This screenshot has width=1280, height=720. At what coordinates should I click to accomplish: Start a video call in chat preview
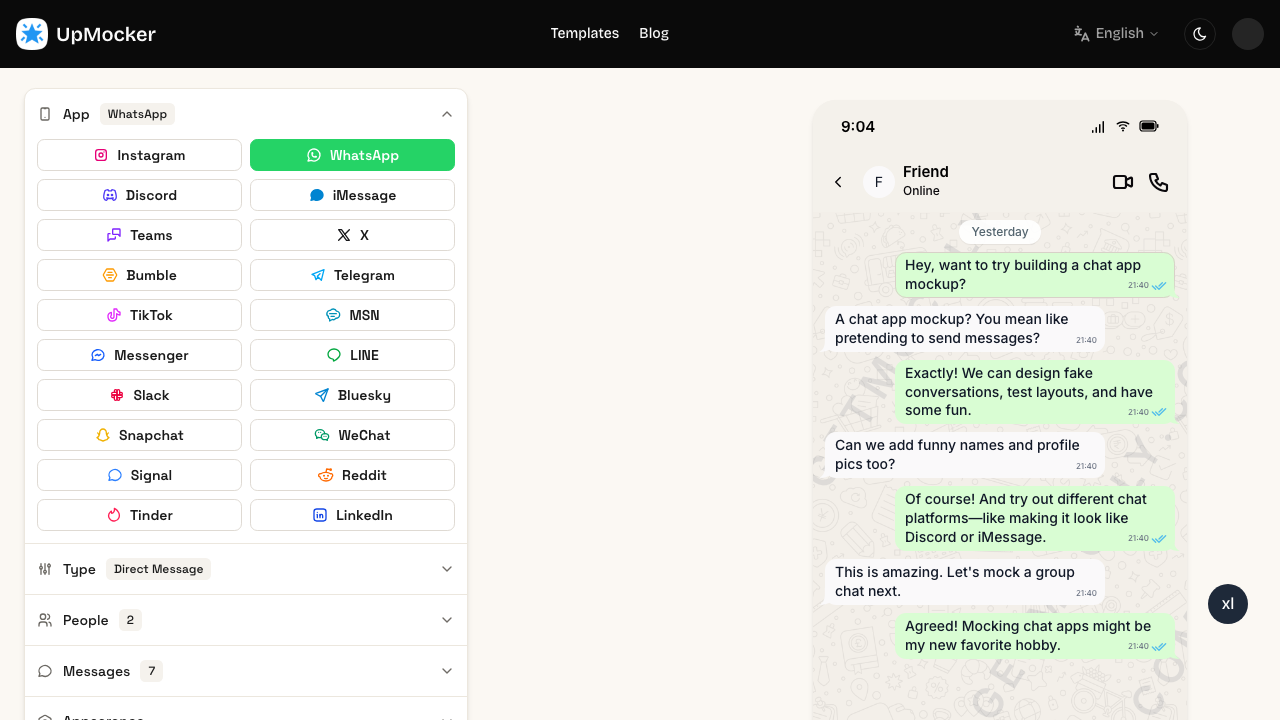coord(1122,182)
